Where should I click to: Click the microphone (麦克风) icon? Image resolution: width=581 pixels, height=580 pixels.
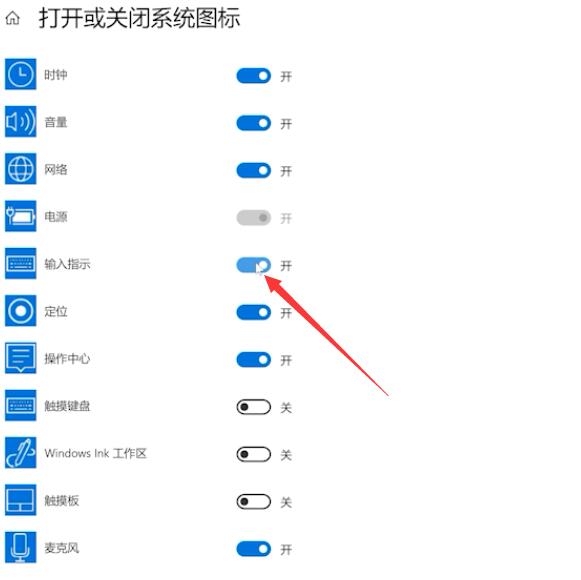point(20,547)
